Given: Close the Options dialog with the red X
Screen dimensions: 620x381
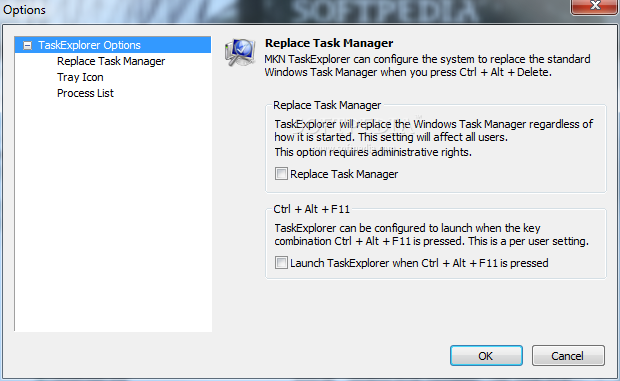Looking at the screenshot, I should [x=595, y=6].
